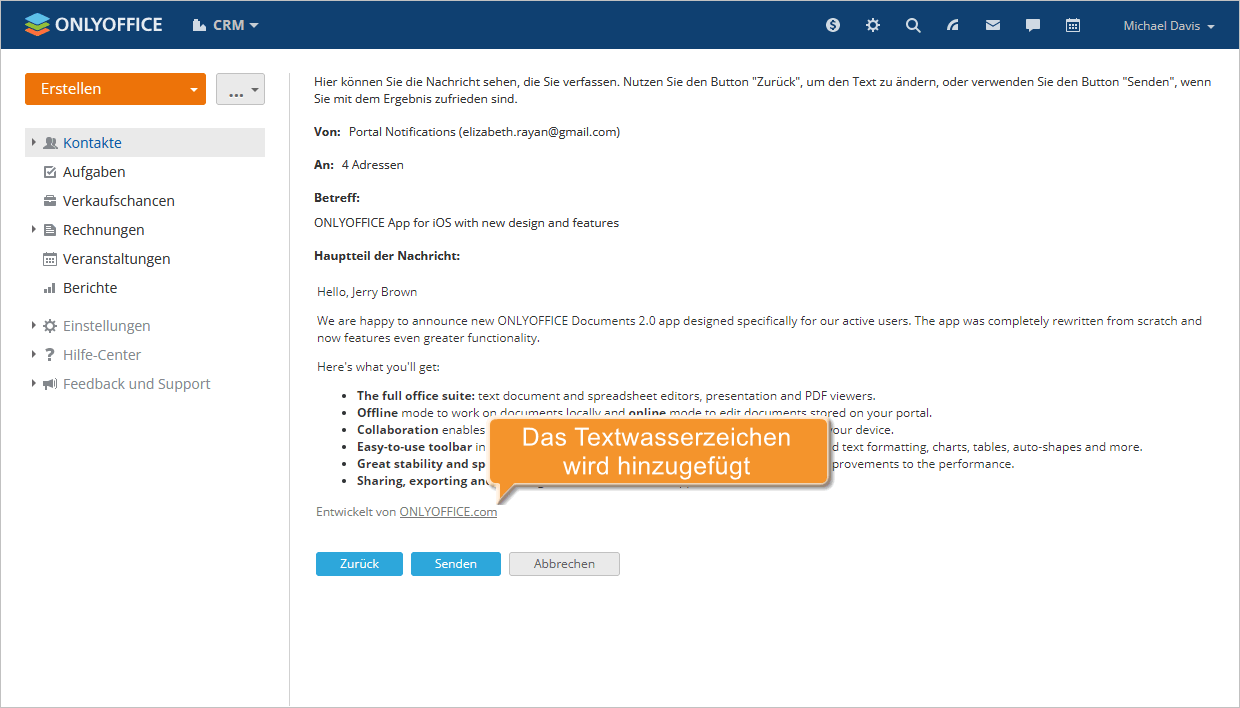Open the more actions ellipsis button
This screenshot has height=708, width=1240.
click(x=240, y=89)
